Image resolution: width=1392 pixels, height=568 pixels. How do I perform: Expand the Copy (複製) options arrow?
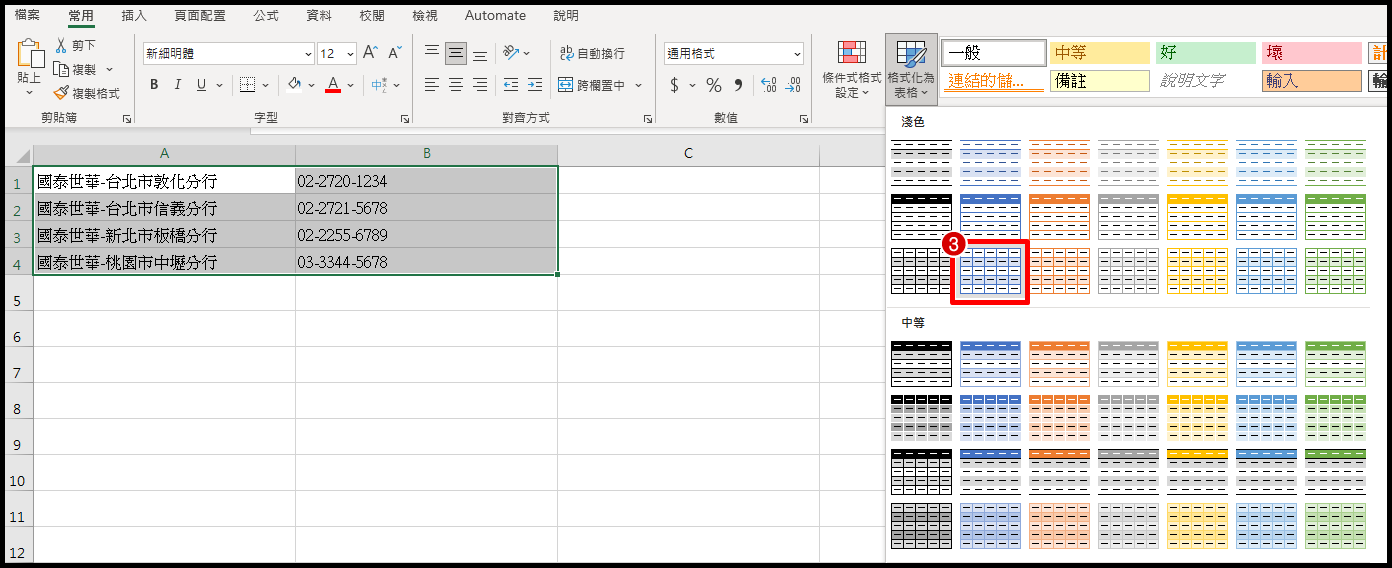click(109, 70)
